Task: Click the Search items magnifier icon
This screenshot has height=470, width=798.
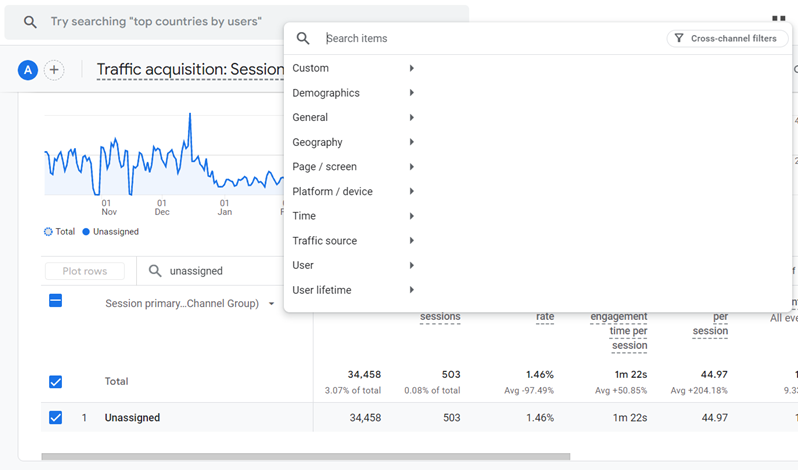Action: 303,38
